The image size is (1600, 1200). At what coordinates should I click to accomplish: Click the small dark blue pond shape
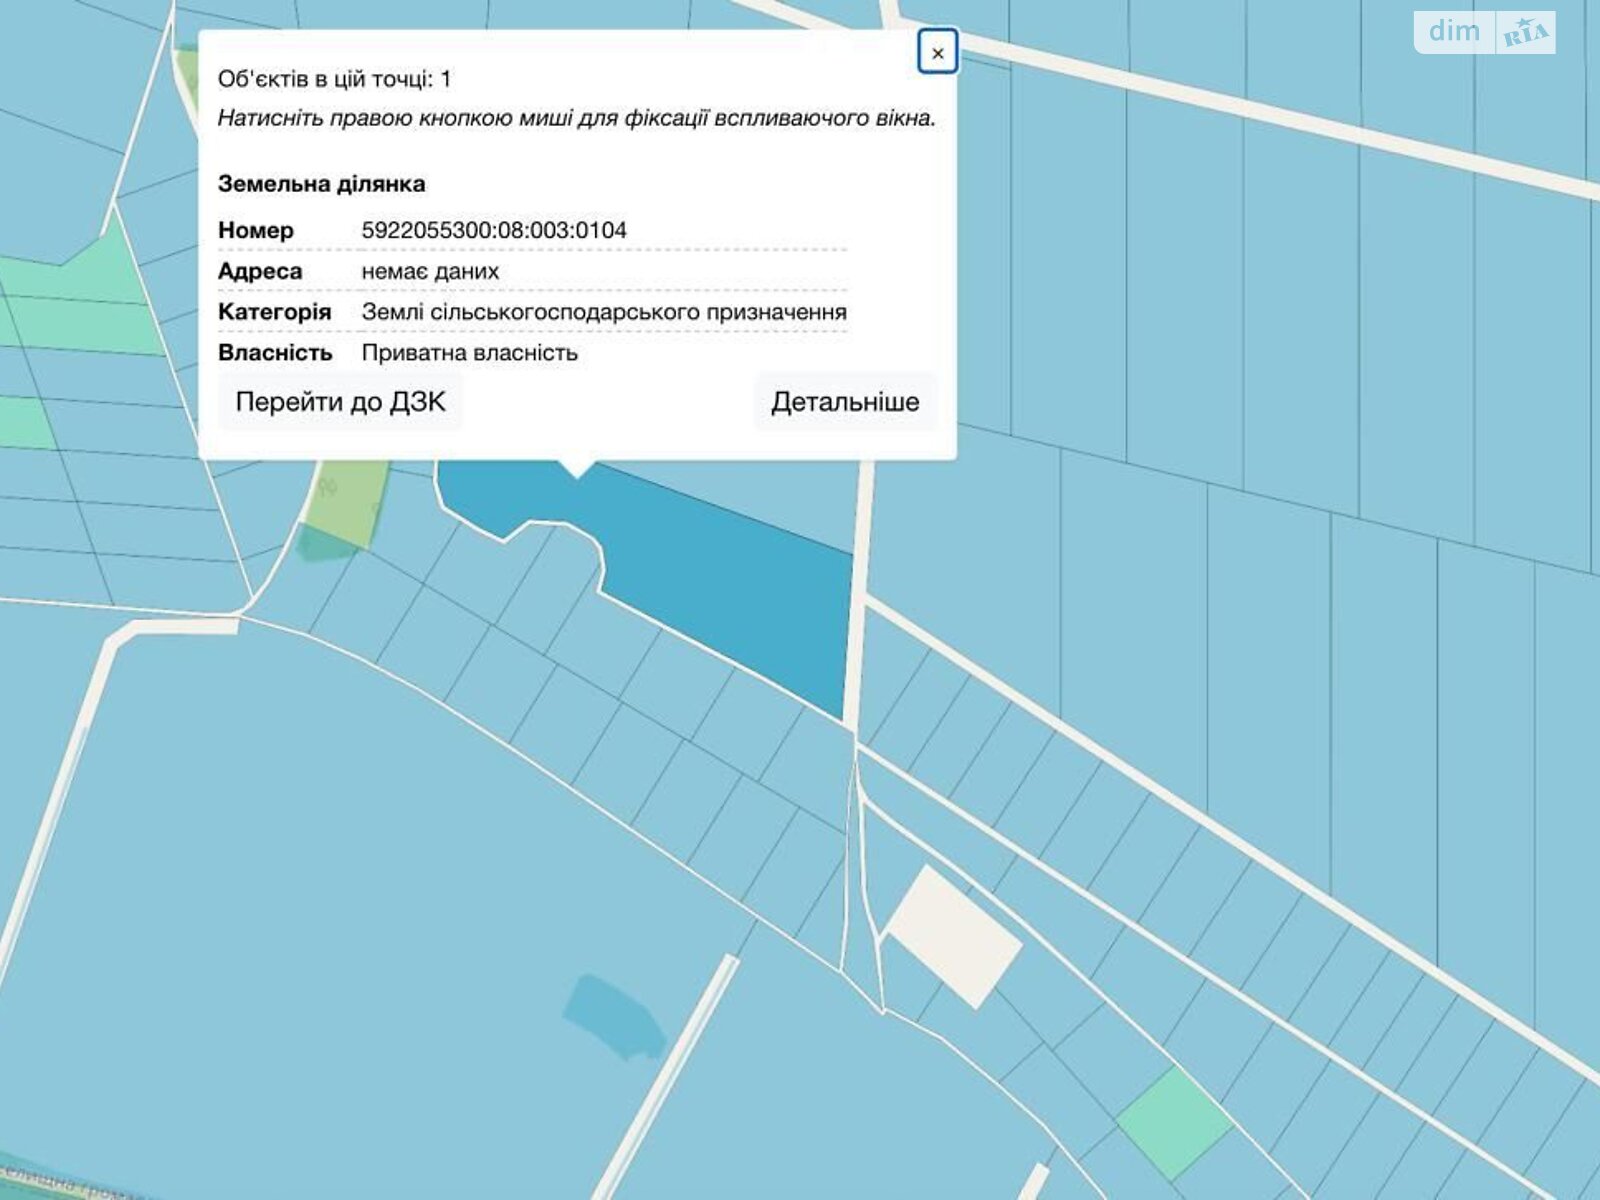point(614,1014)
